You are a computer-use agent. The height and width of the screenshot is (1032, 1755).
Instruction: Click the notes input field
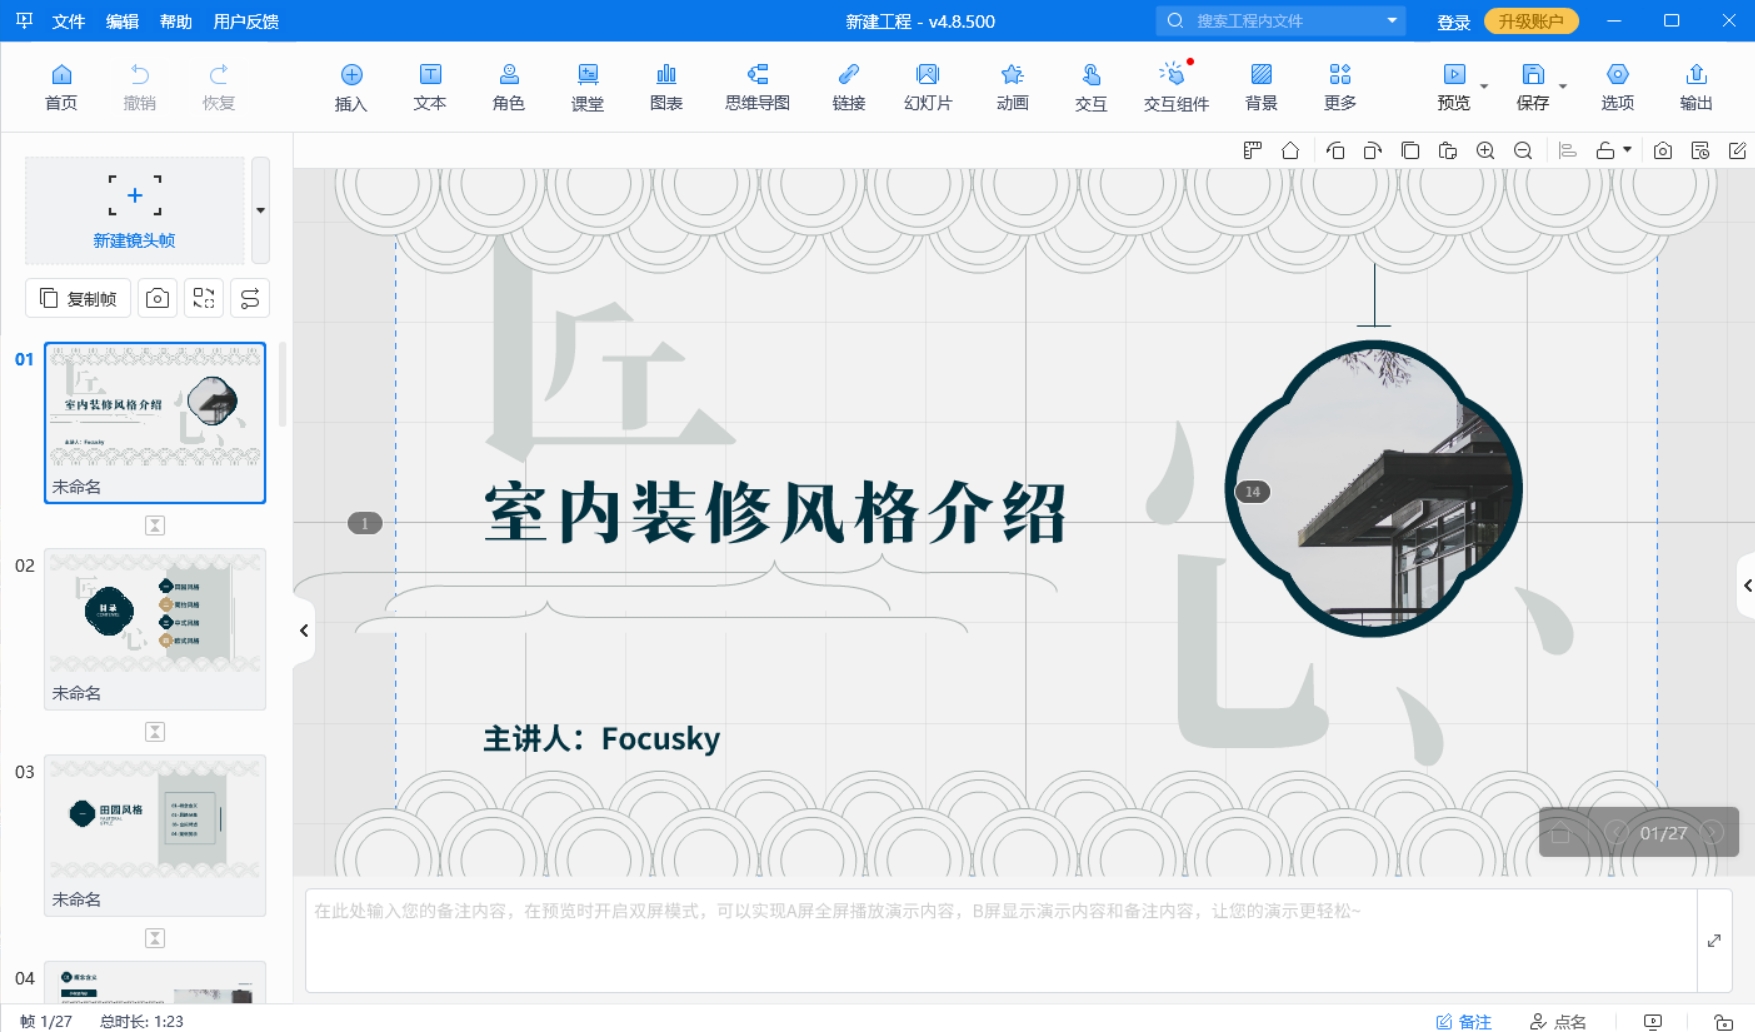1001,940
